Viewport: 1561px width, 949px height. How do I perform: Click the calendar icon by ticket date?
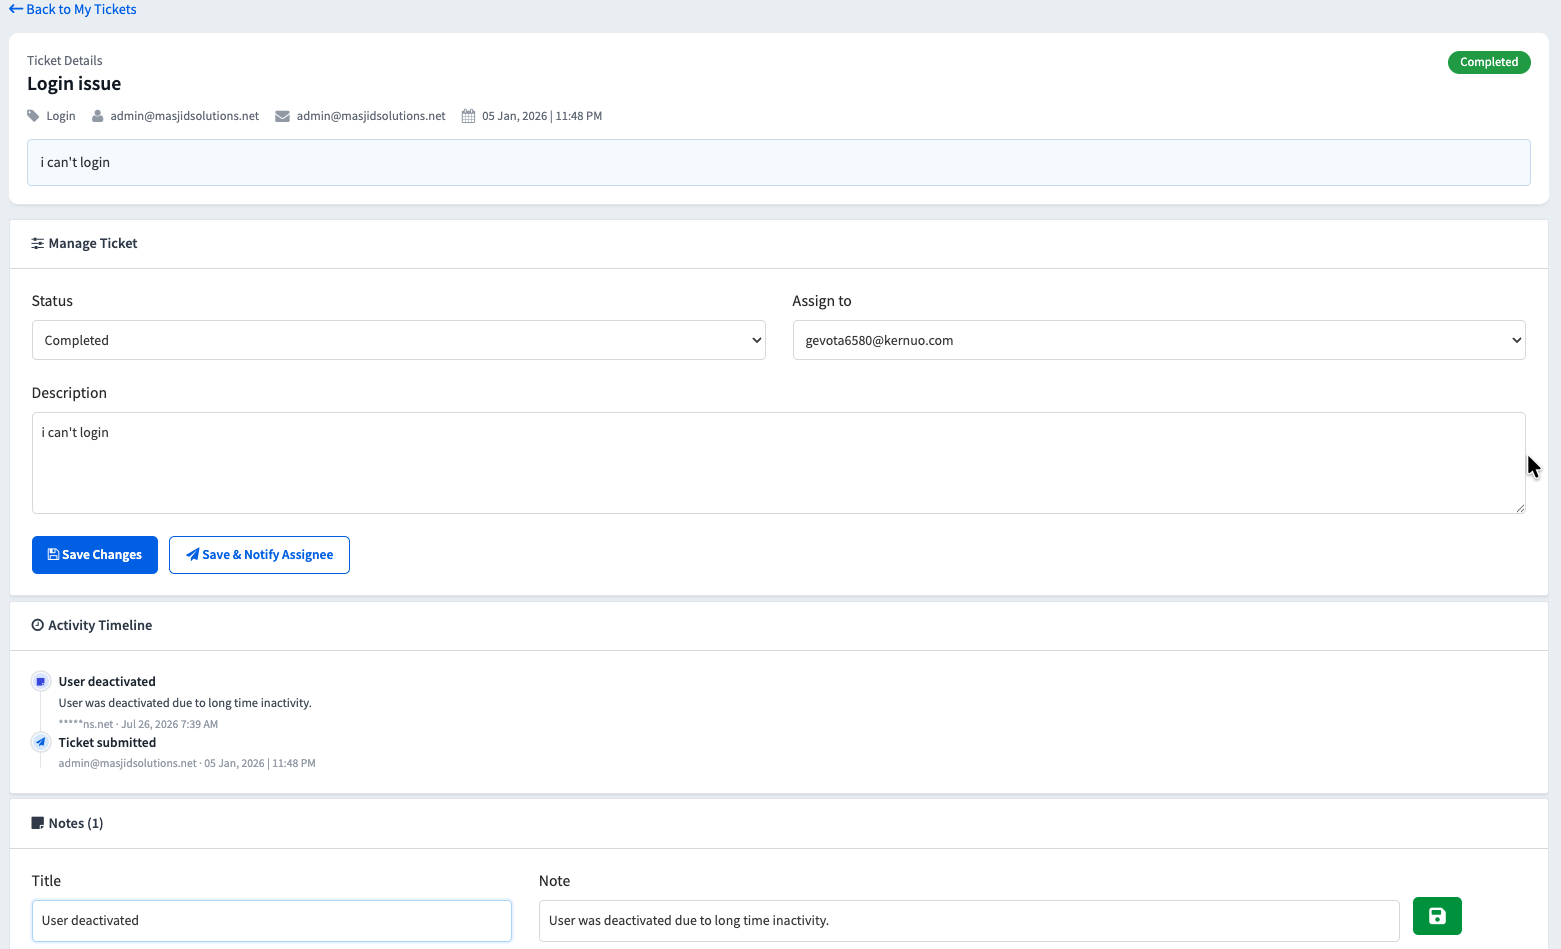coord(468,116)
